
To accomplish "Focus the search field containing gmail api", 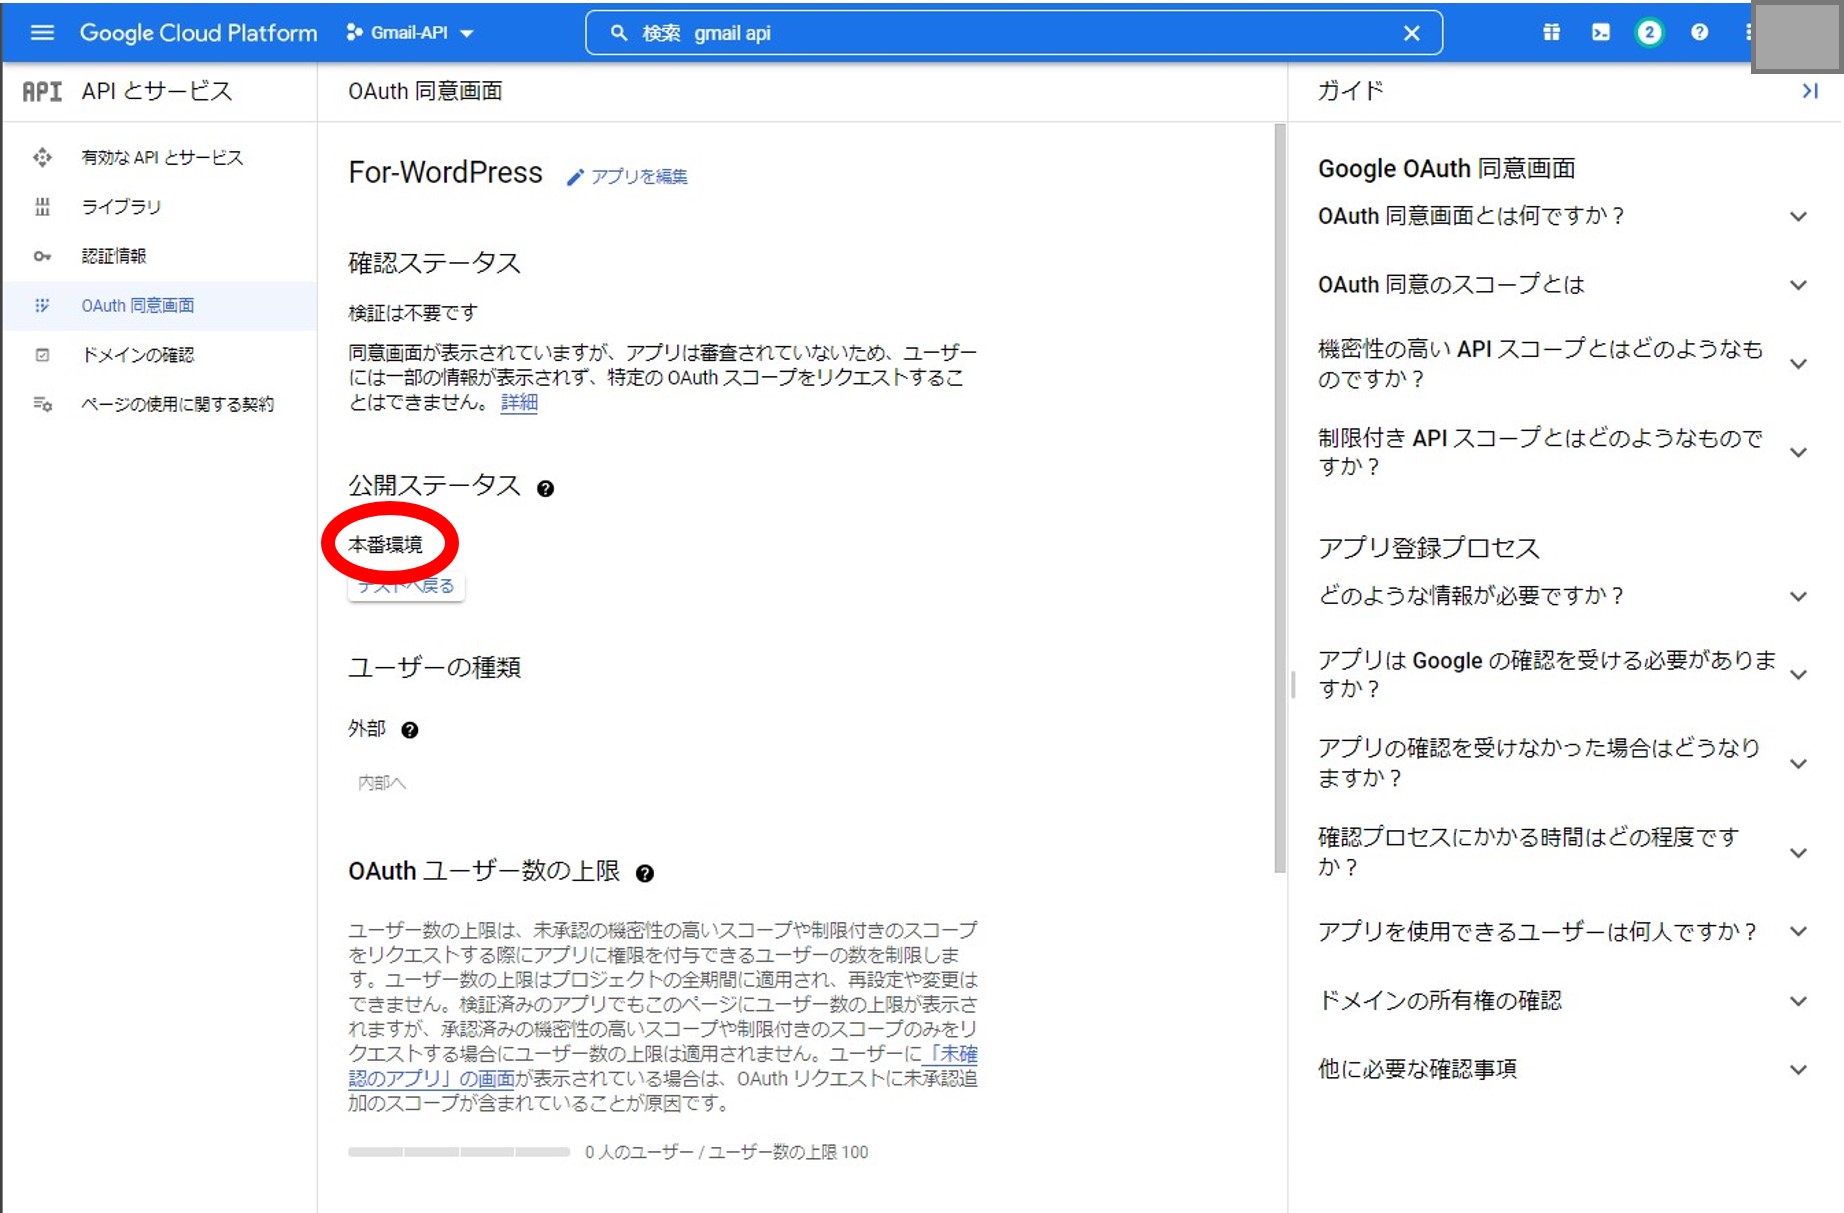I will click(1013, 32).
